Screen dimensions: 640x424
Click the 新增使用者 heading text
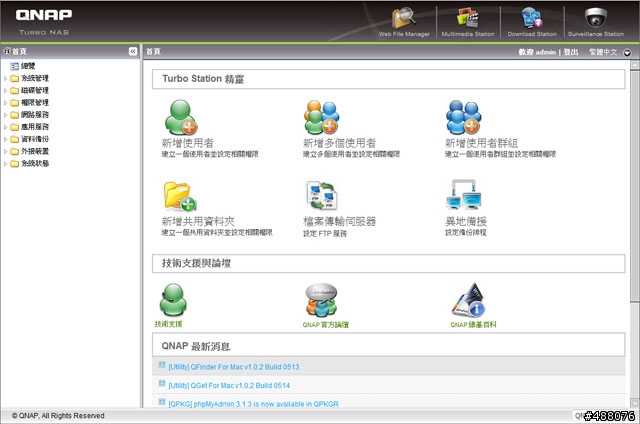[x=188, y=143]
